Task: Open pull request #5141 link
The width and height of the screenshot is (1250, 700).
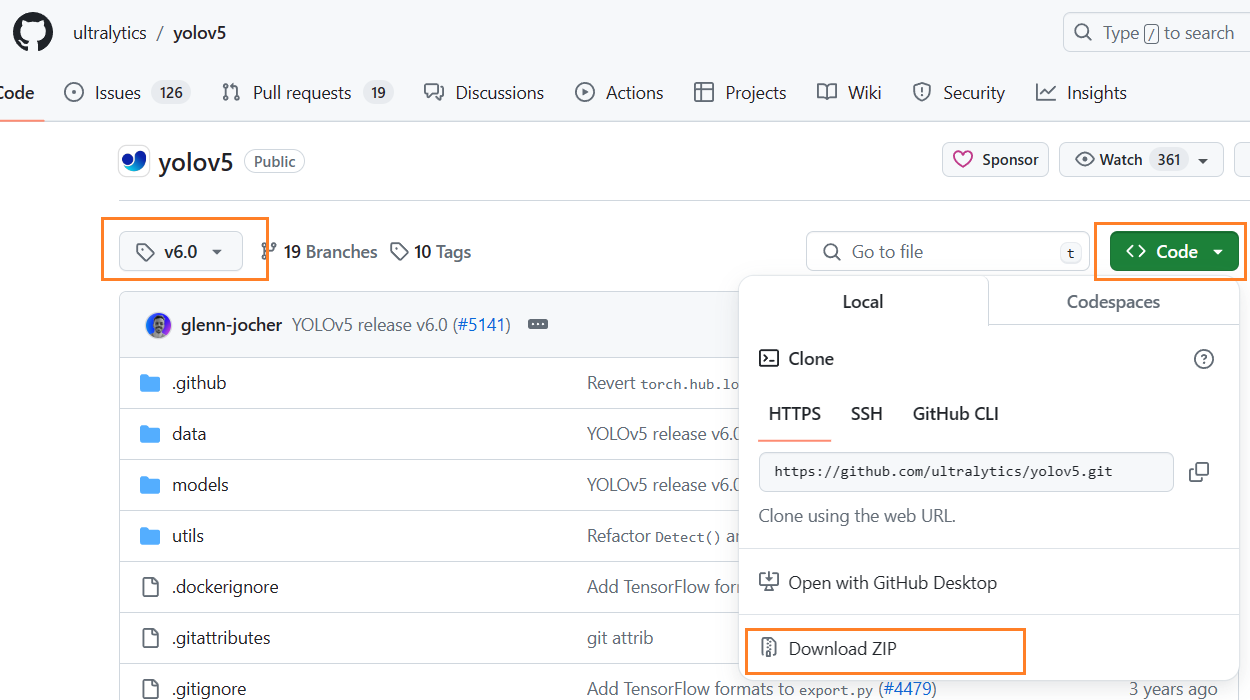Action: point(483,325)
